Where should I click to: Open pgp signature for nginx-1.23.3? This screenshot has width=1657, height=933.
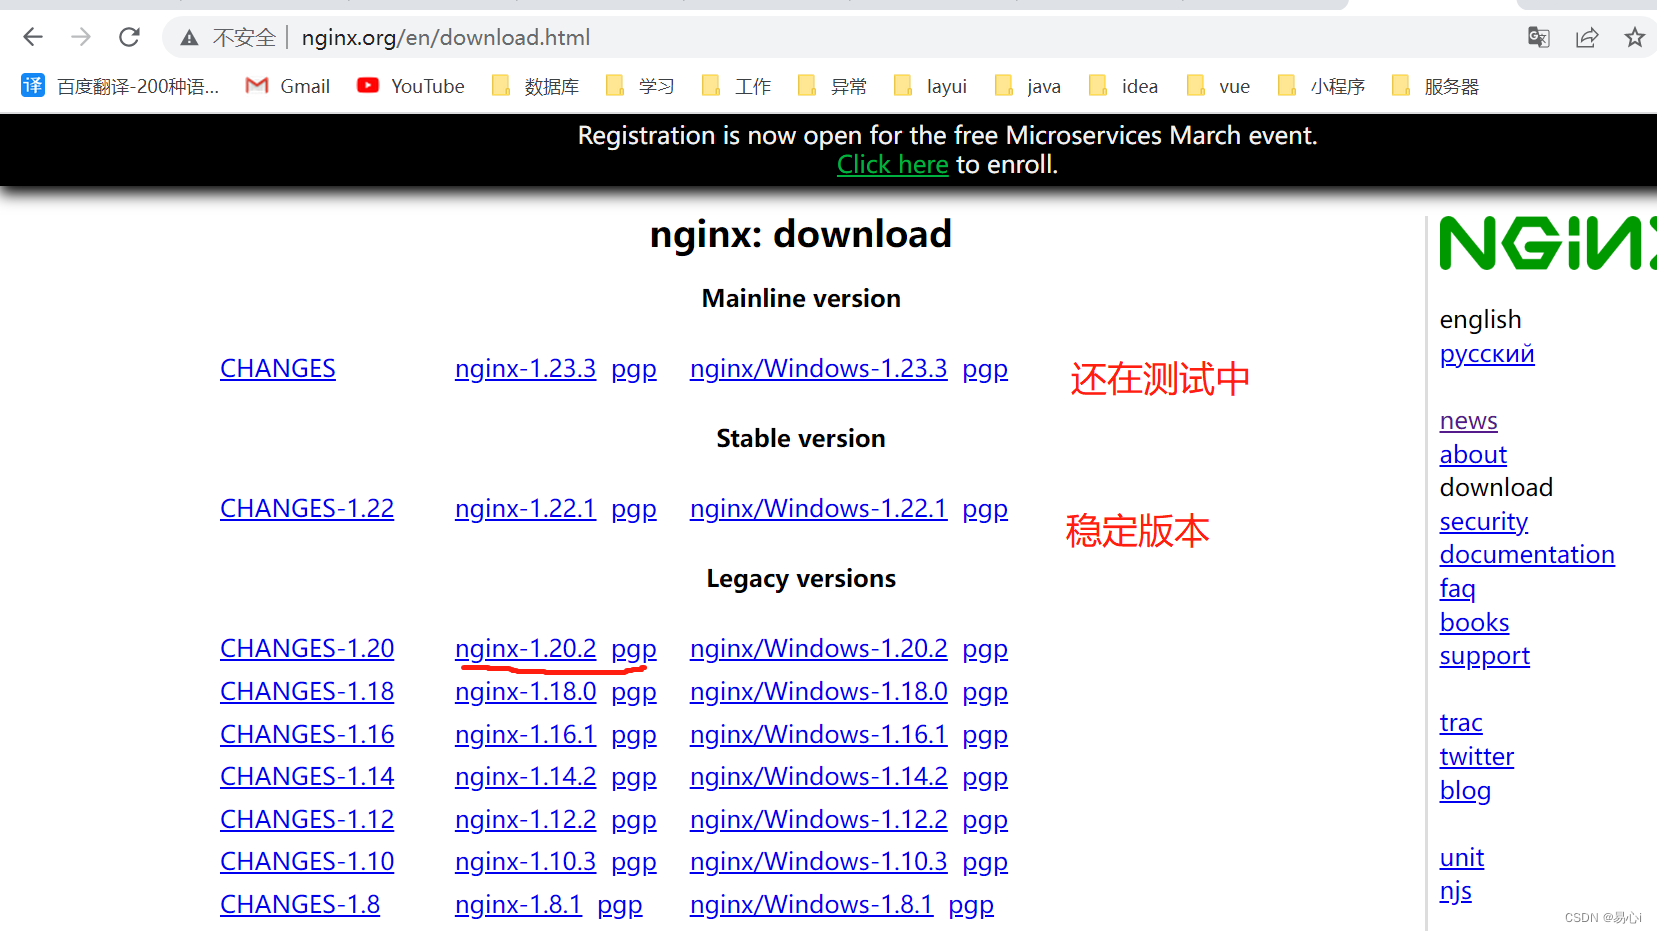(x=634, y=370)
